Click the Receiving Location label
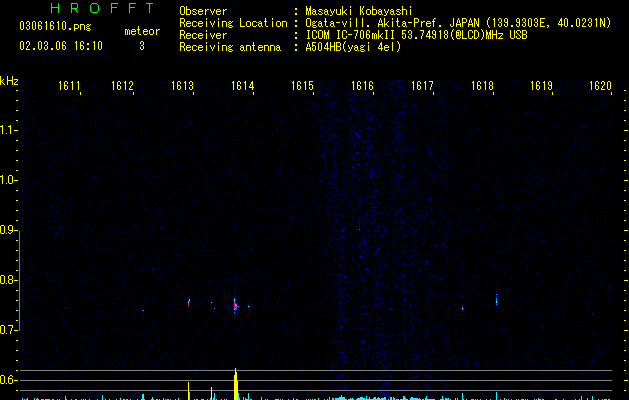Image resolution: width=629 pixels, height=400 pixels. pos(233,23)
